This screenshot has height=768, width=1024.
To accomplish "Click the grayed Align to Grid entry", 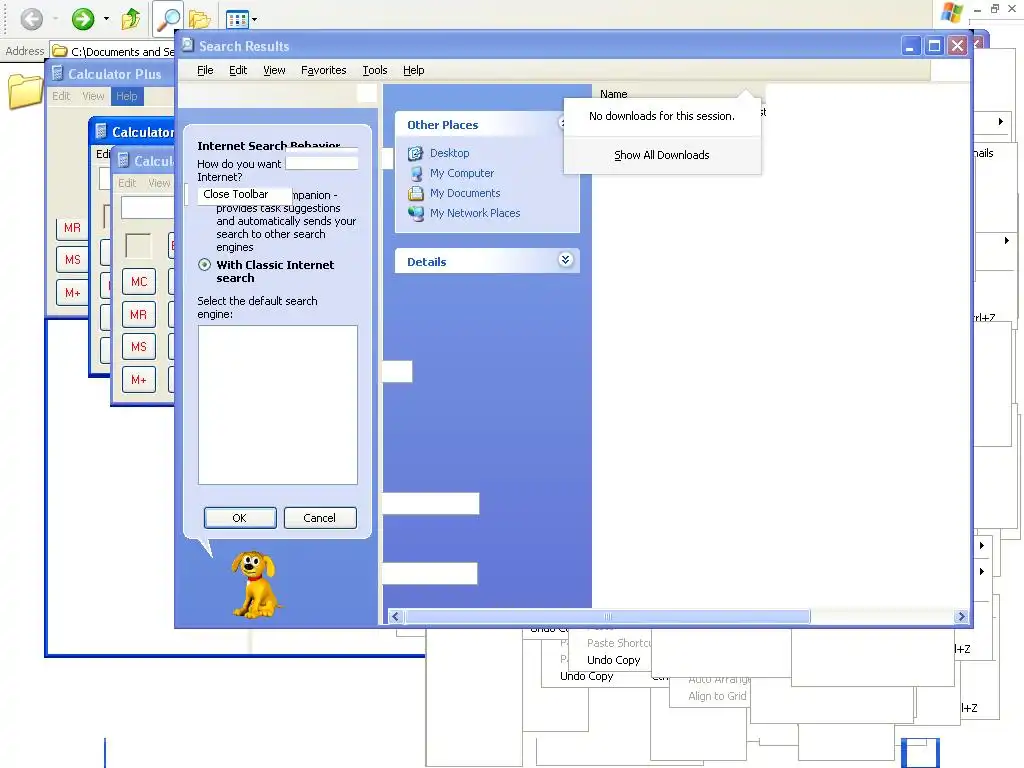I will click(x=717, y=696).
